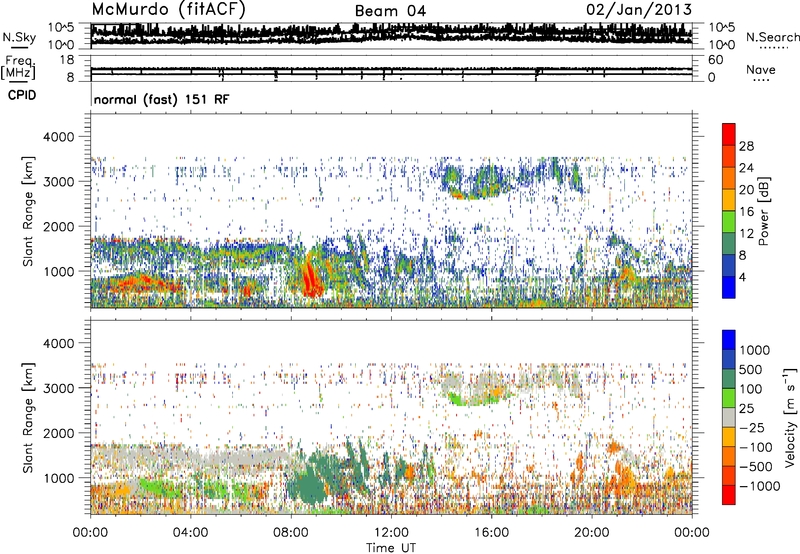This screenshot has height=554, width=800.
Task: Click the 16 tick on power colorbar
Action: tap(746, 212)
